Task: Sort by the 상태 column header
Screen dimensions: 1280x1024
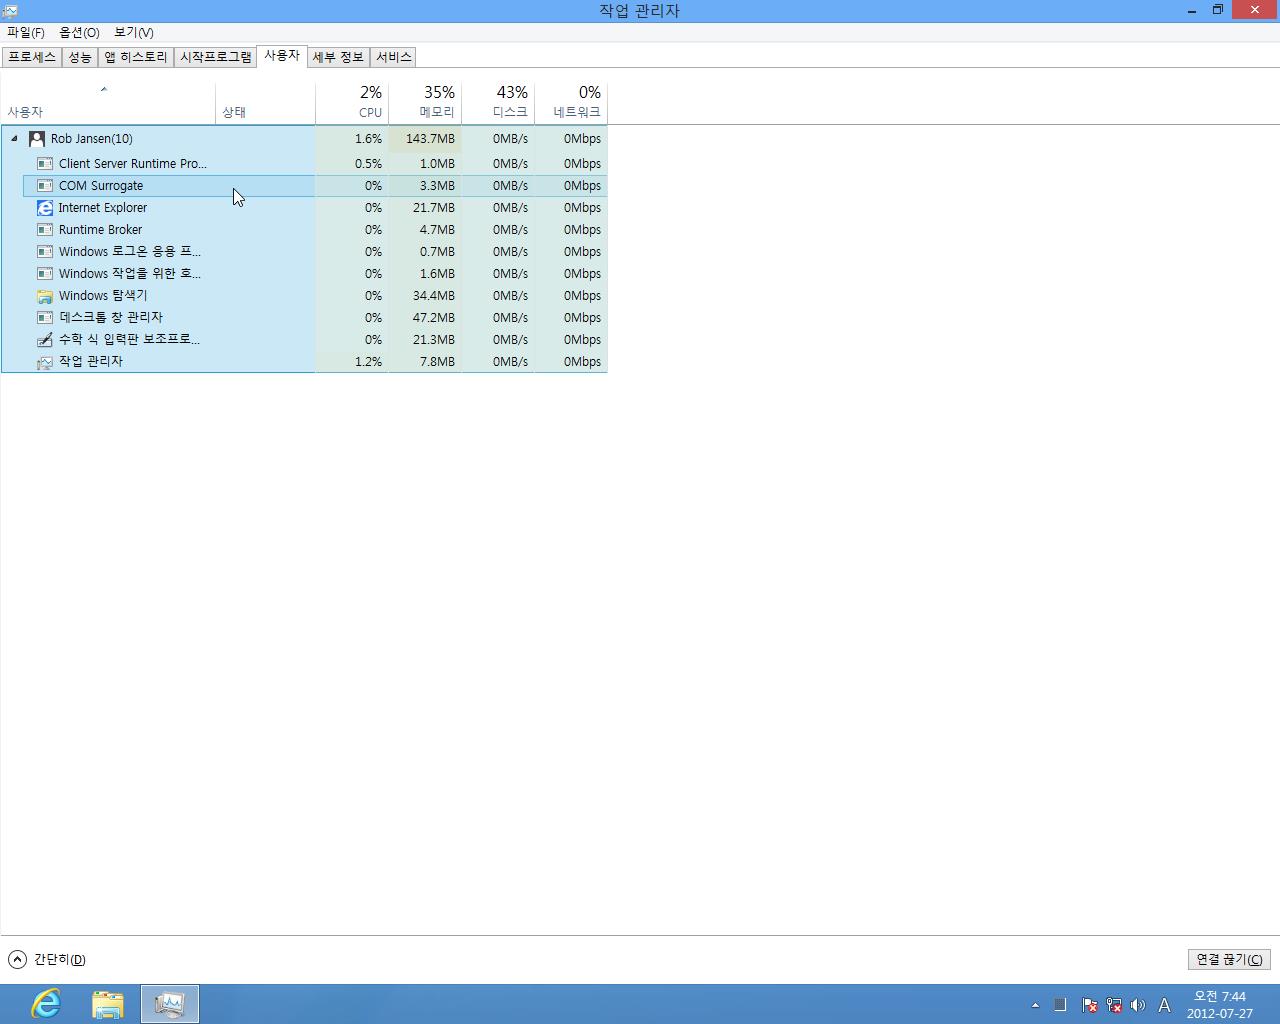Action: tap(265, 103)
